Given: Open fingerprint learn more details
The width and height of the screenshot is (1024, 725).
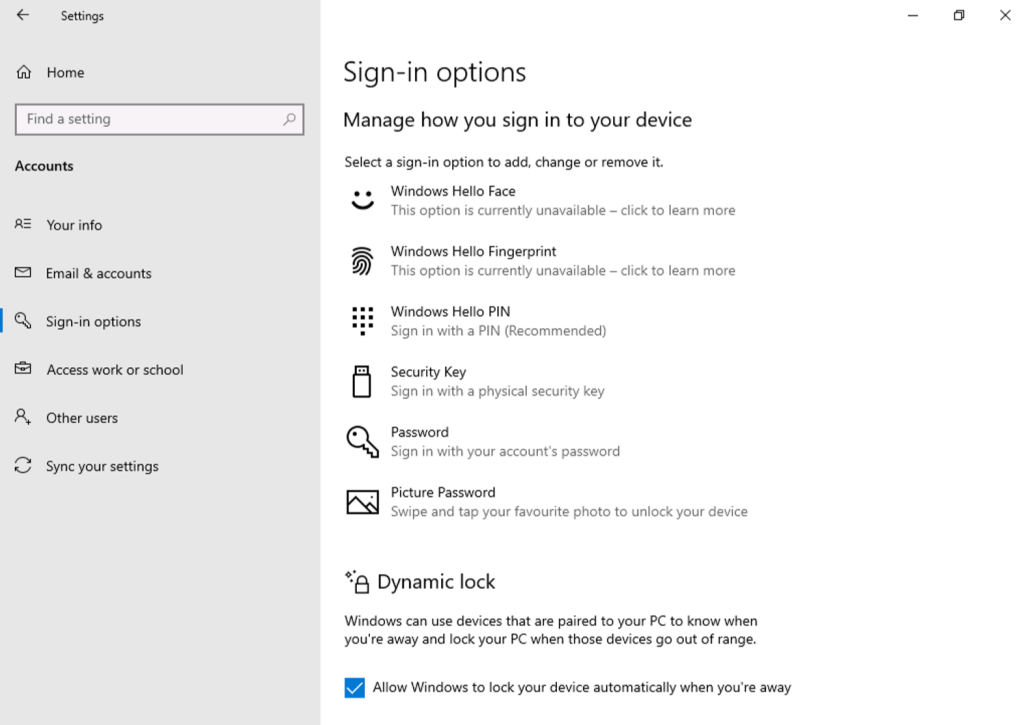Looking at the screenshot, I should pos(563,270).
